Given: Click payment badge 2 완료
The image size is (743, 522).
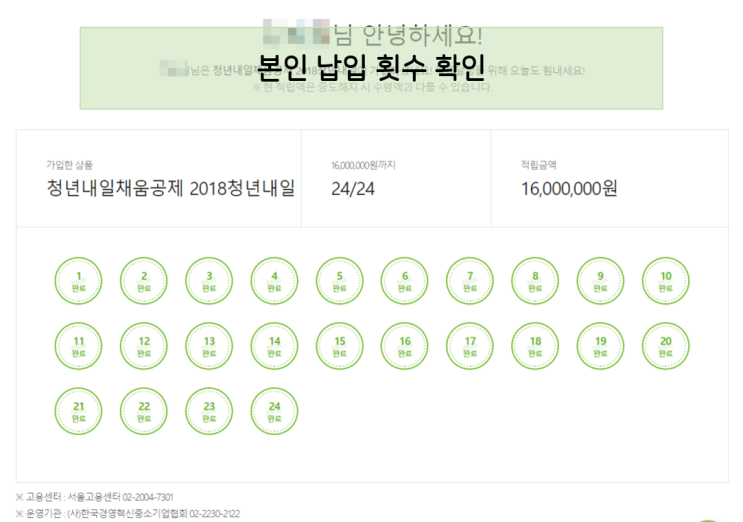Looking at the screenshot, I should 144,281.
